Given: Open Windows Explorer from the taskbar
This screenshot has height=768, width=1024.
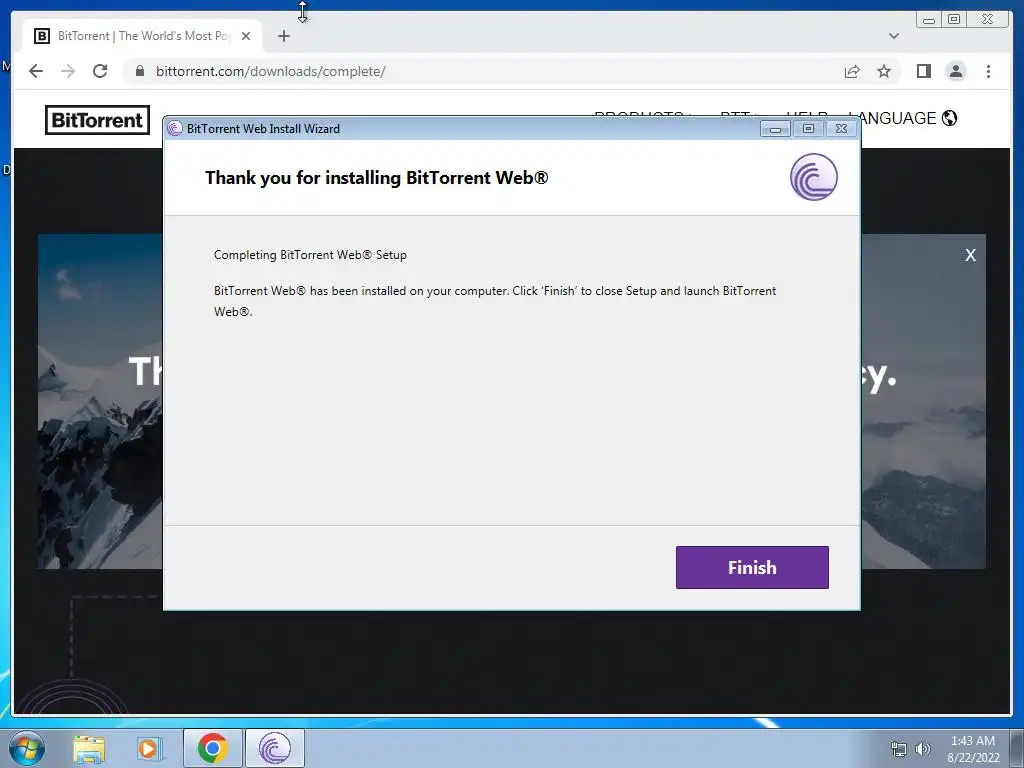Looking at the screenshot, I should [x=89, y=748].
